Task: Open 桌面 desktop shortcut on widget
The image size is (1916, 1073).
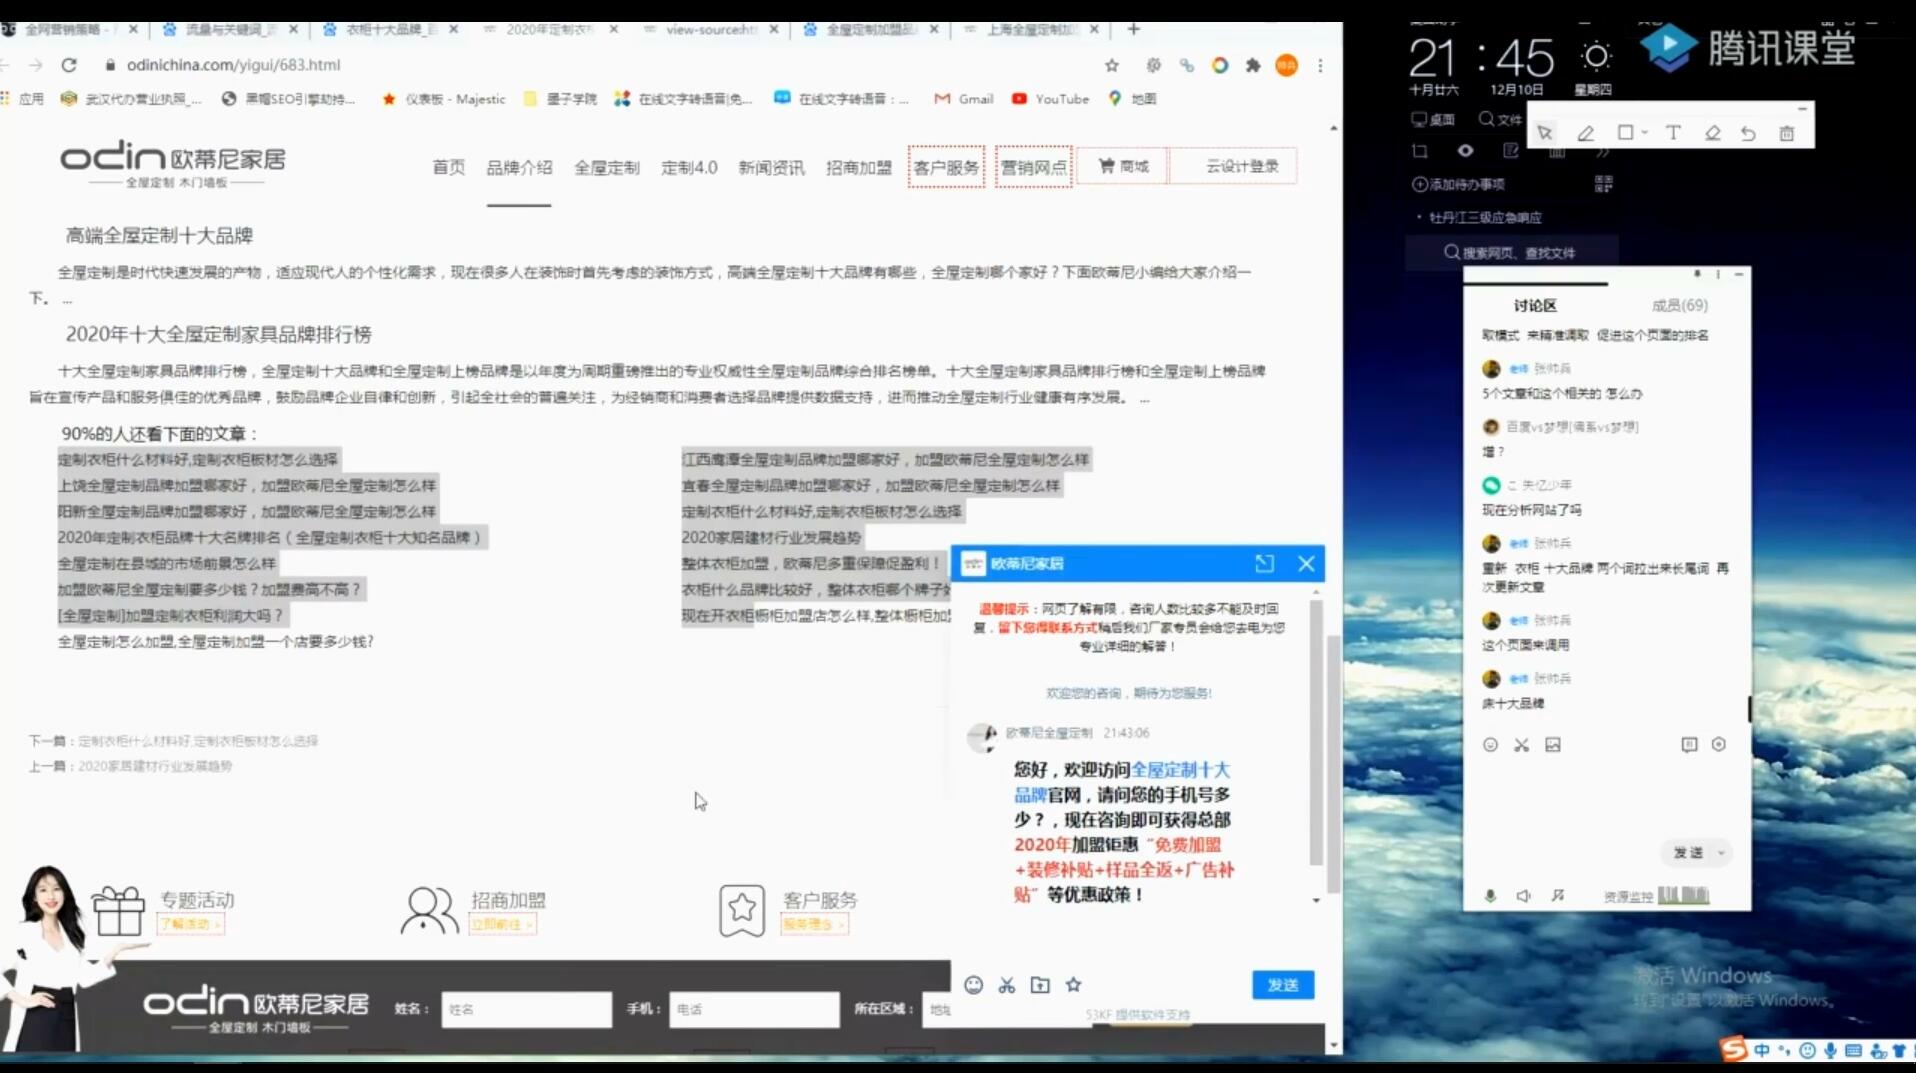Action: point(1433,119)
